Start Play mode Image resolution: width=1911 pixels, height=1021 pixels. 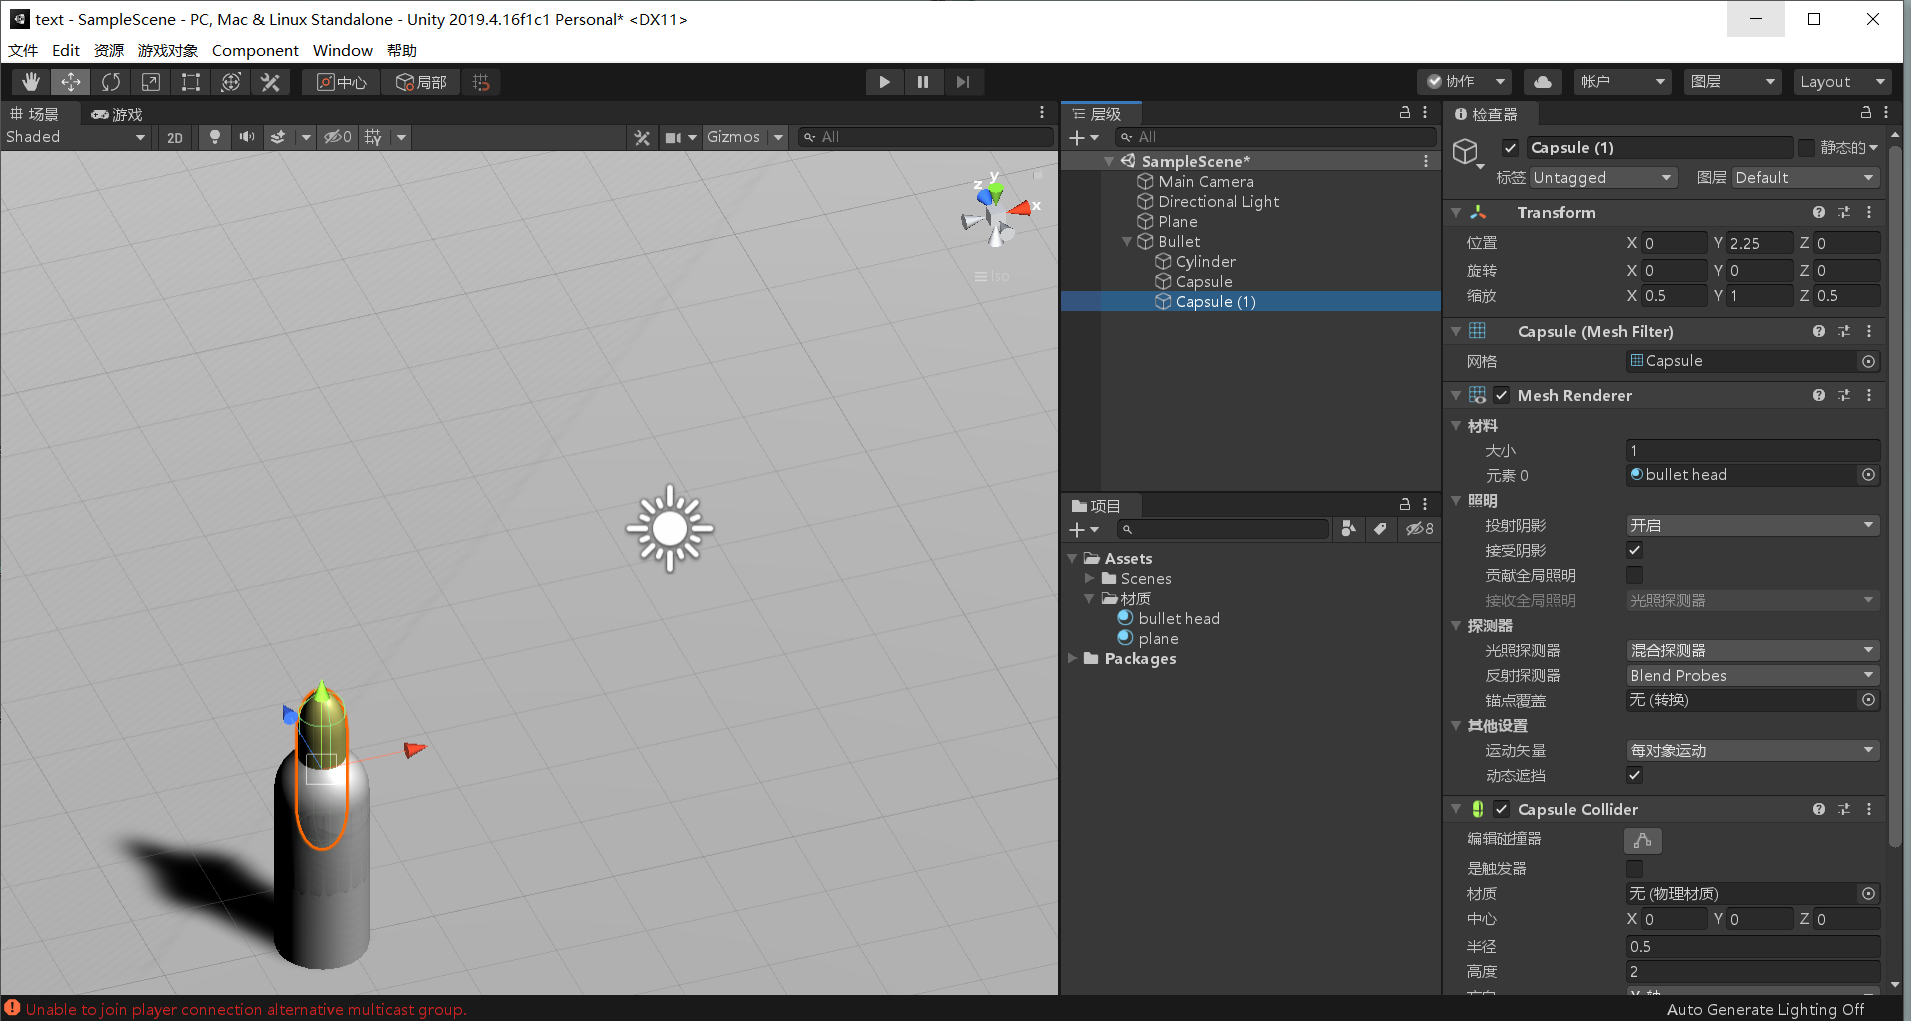(x=885, y=82)
